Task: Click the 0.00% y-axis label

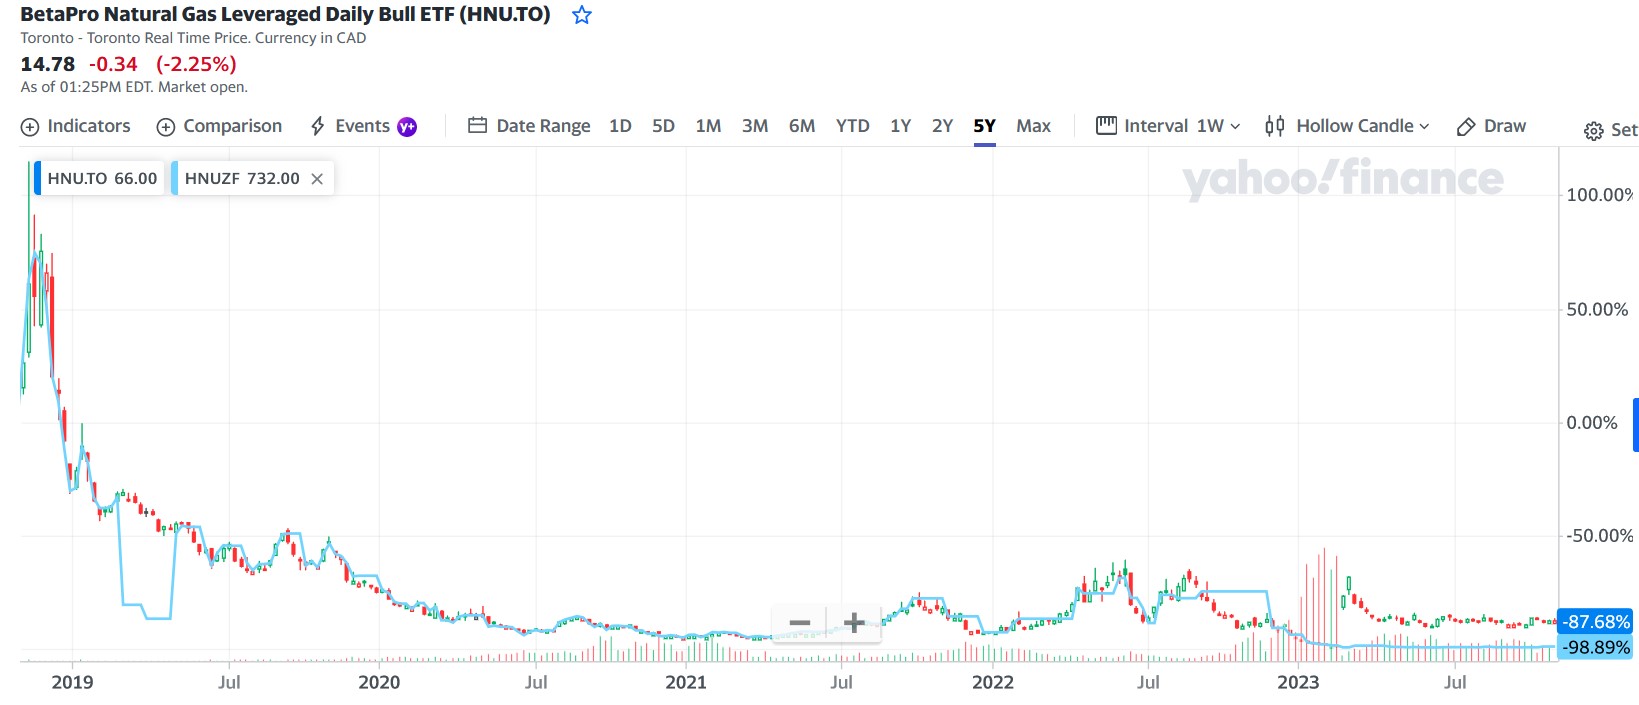Action: point(1592,423)
